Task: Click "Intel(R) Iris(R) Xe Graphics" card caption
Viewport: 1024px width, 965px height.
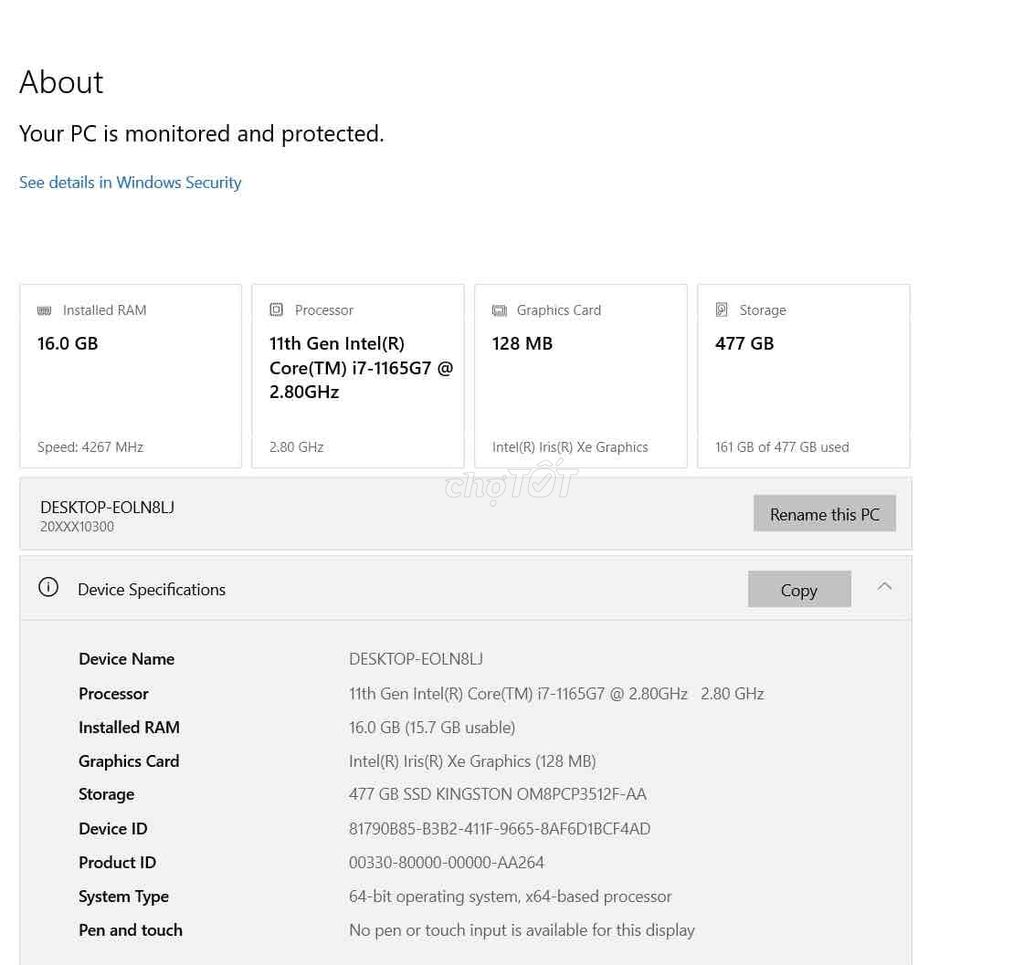Action: 570,447
